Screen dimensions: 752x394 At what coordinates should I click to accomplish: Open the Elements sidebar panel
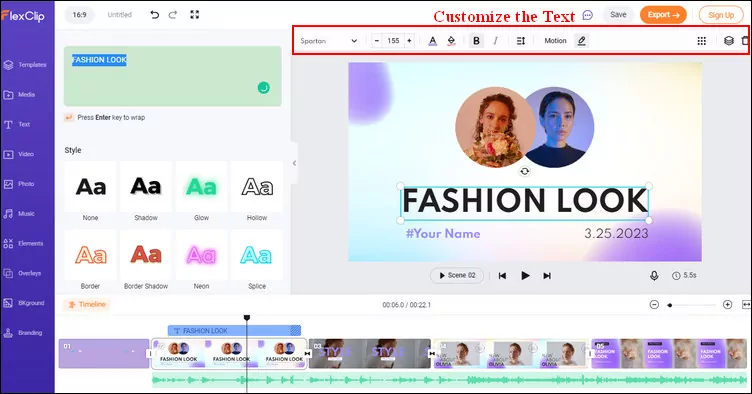coord(23,243)
